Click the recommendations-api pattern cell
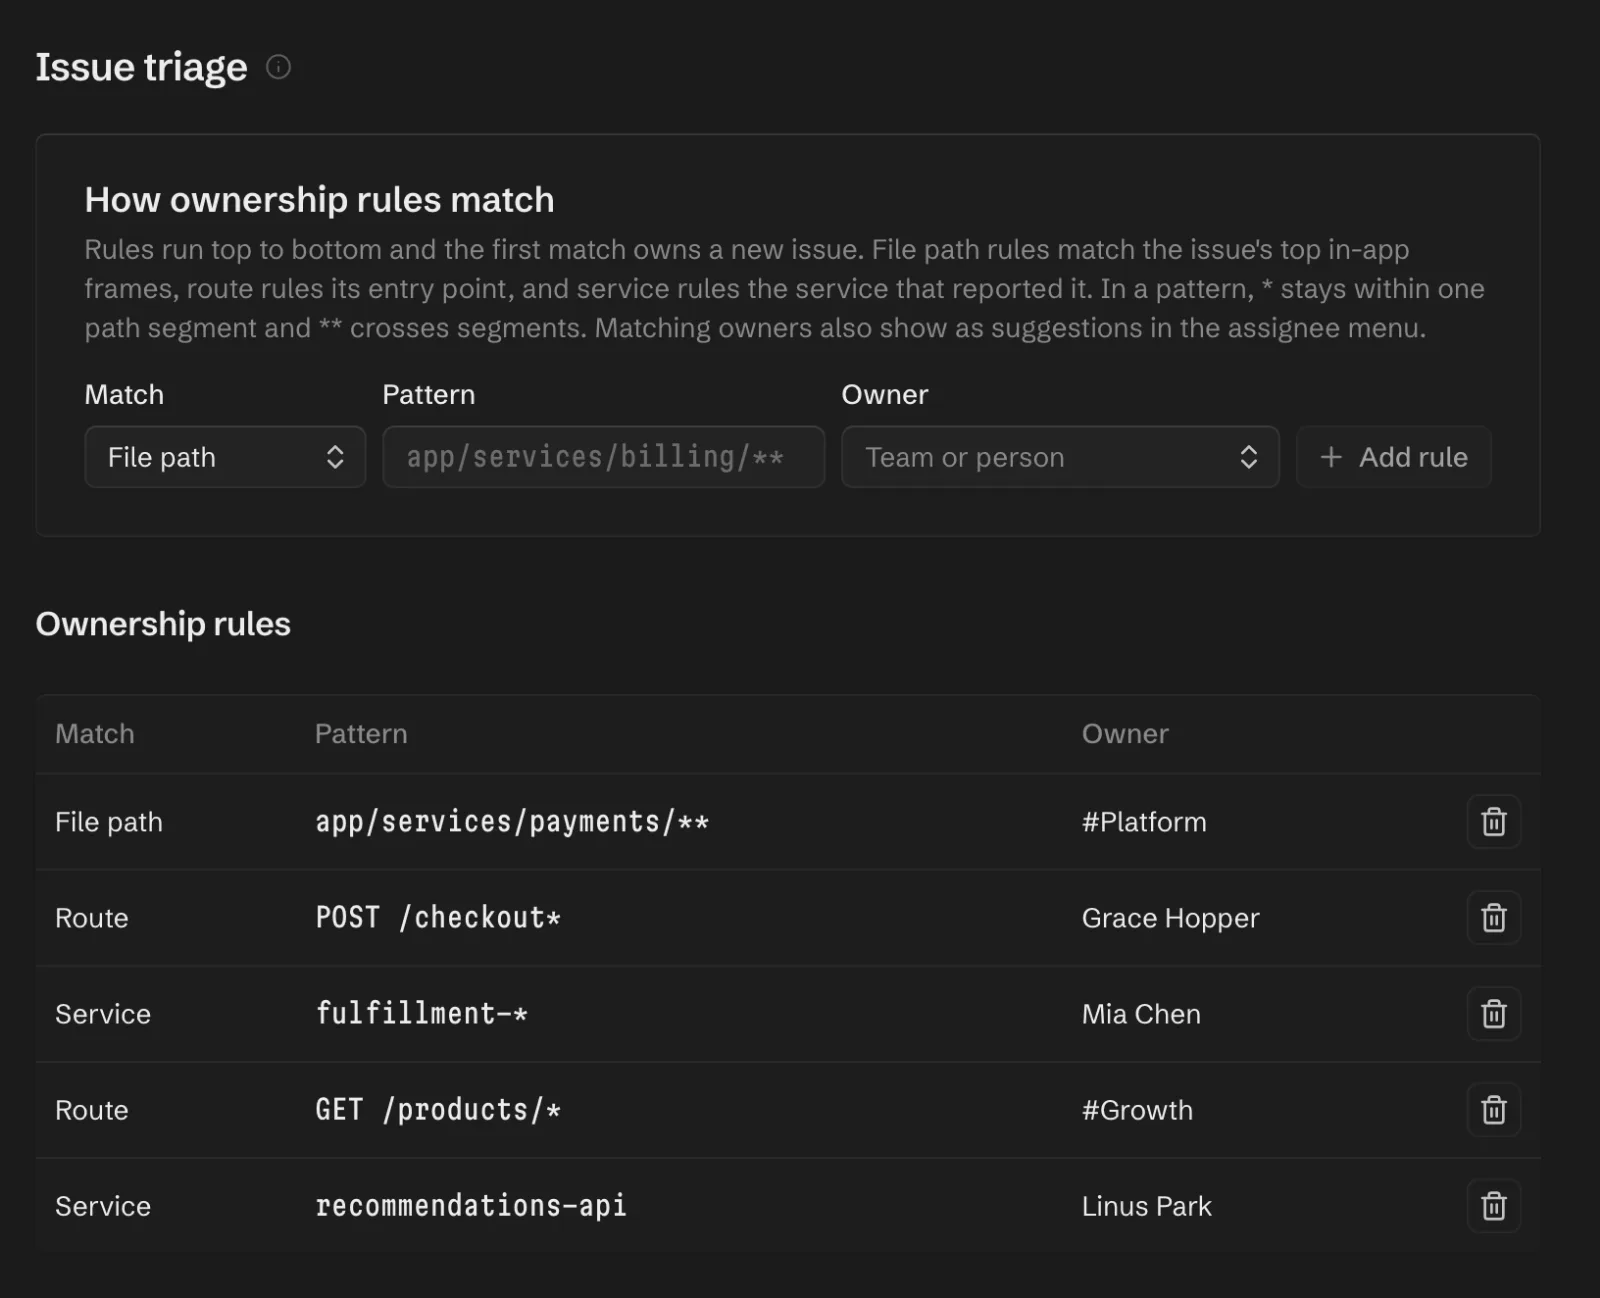The width and height of the screenshot is (1600, 1298). tap(471, 1206)
